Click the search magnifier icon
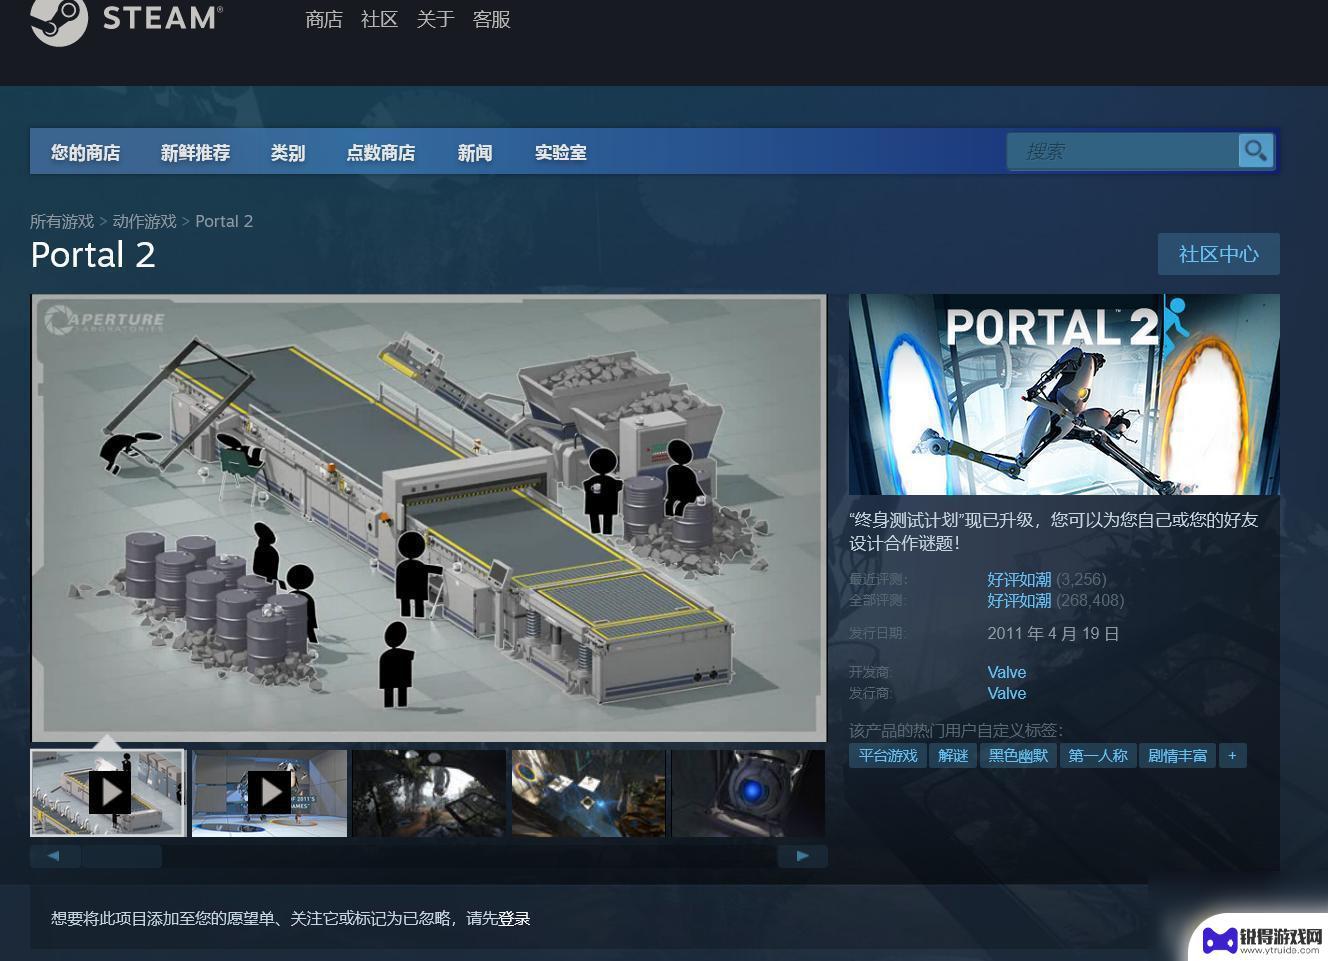The image size is (1328, 961). tap(1255, 151)
